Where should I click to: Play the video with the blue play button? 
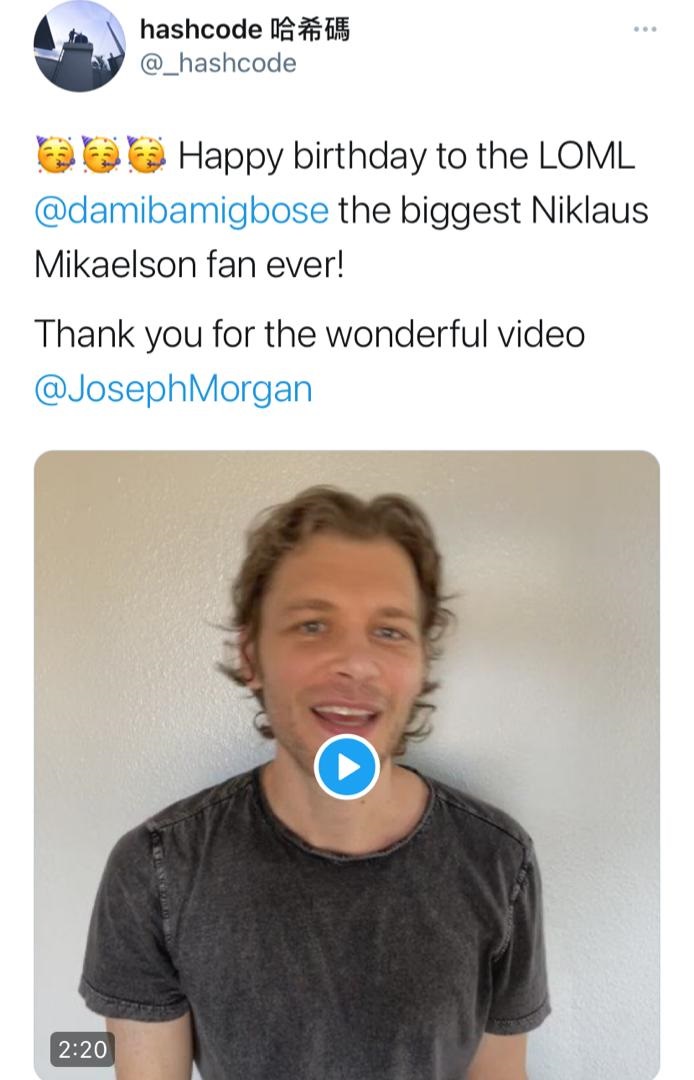(x=346, y=767)
